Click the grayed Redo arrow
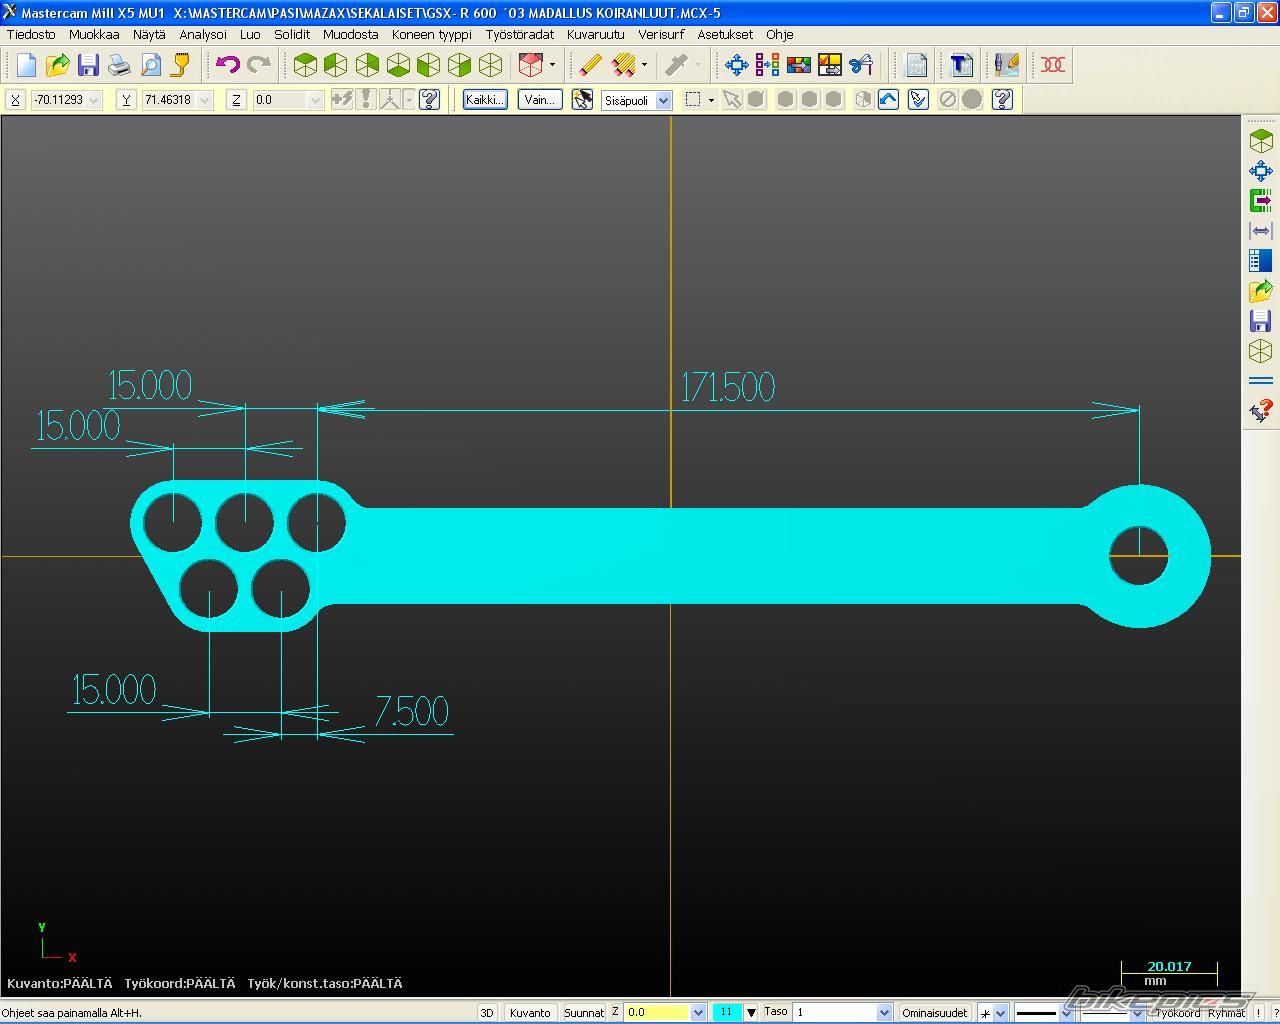1280x1024 pixels. [259, 65]
